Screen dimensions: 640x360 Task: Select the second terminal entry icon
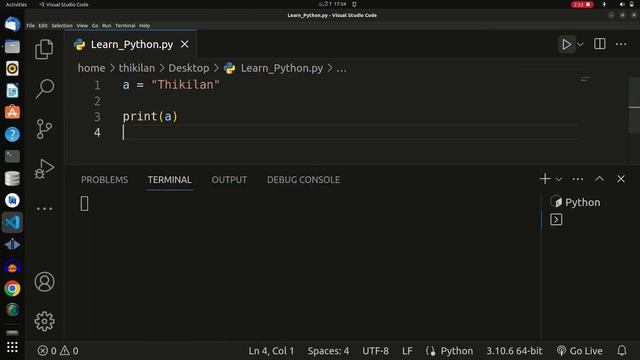[556, 220]
